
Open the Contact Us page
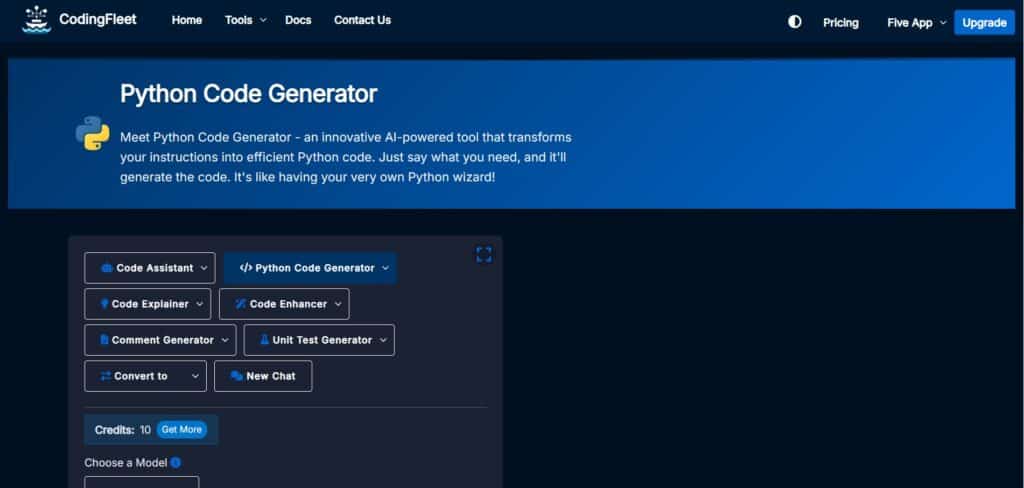pyautogui.click(x=362, y=20)
